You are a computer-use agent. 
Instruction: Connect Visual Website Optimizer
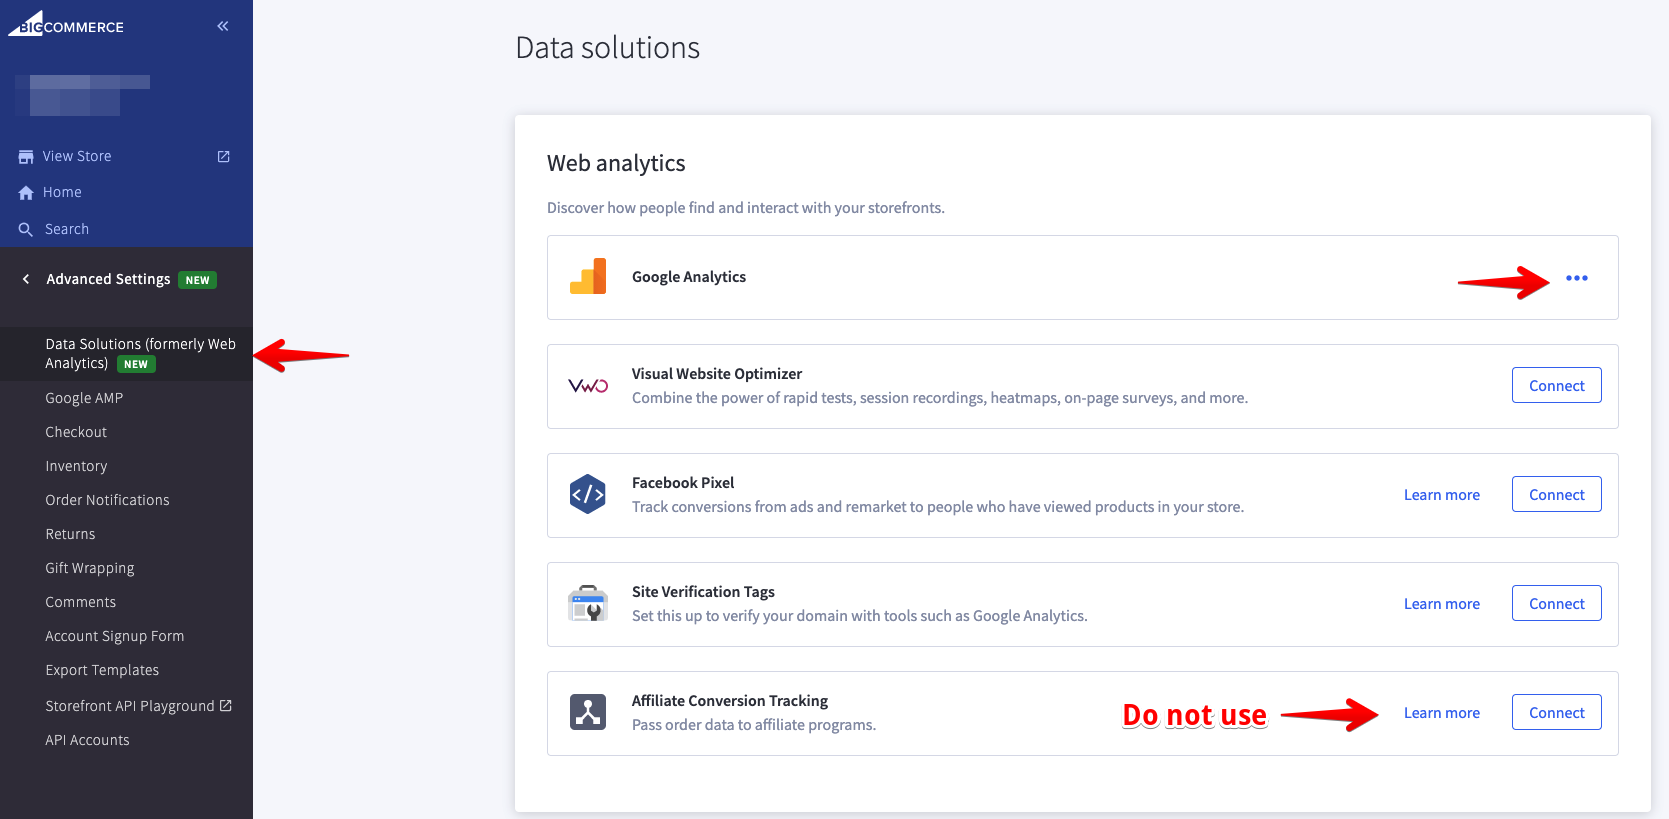click(1556, 385)
